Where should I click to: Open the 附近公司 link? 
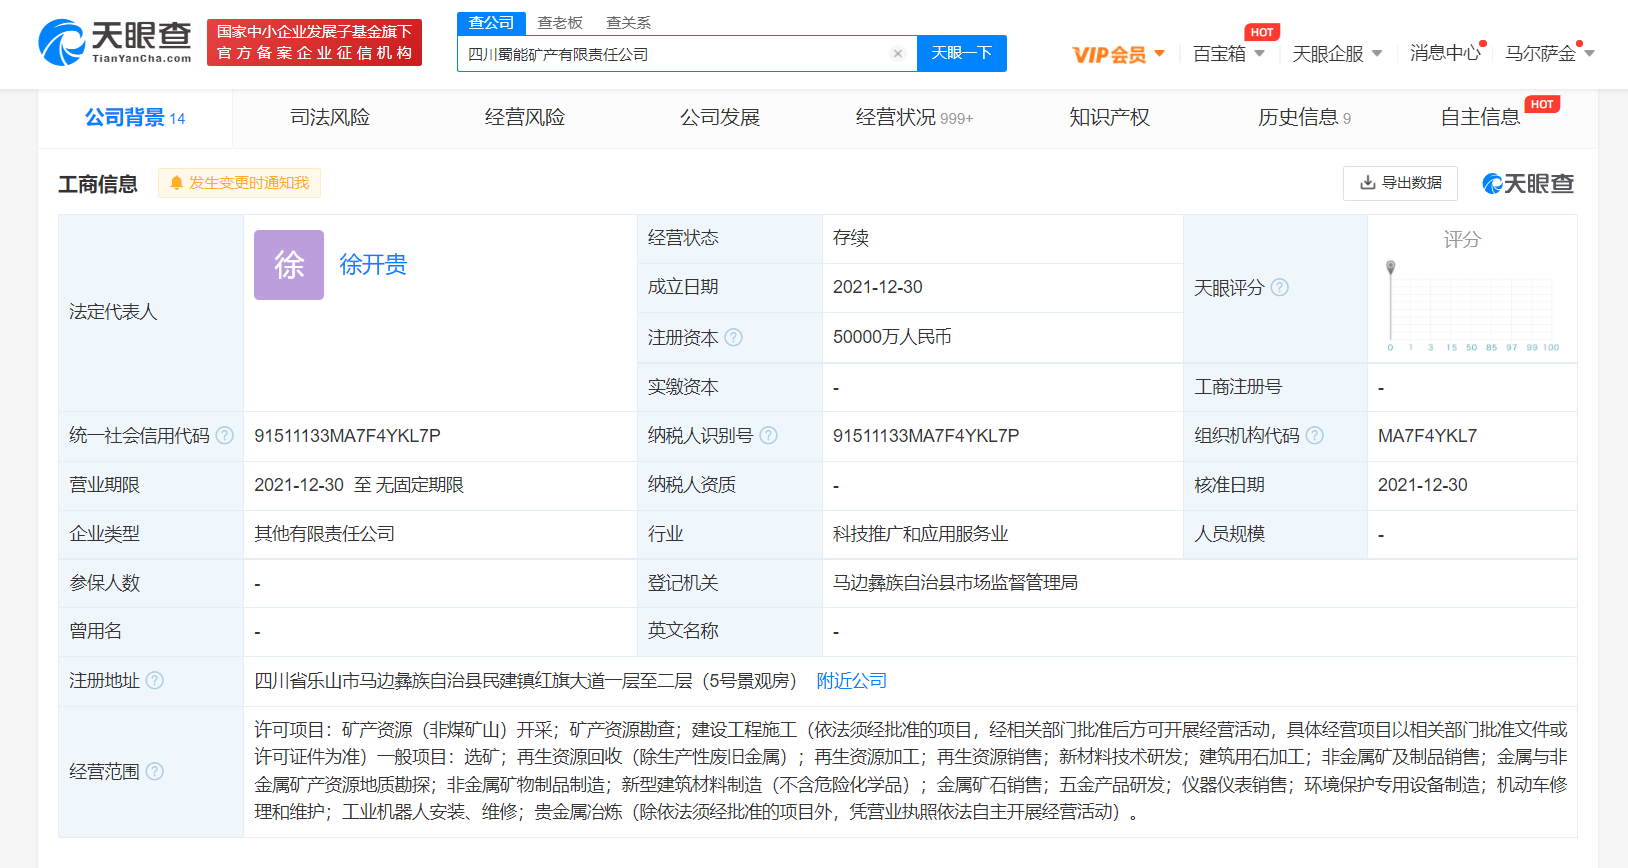click(851, 681)
